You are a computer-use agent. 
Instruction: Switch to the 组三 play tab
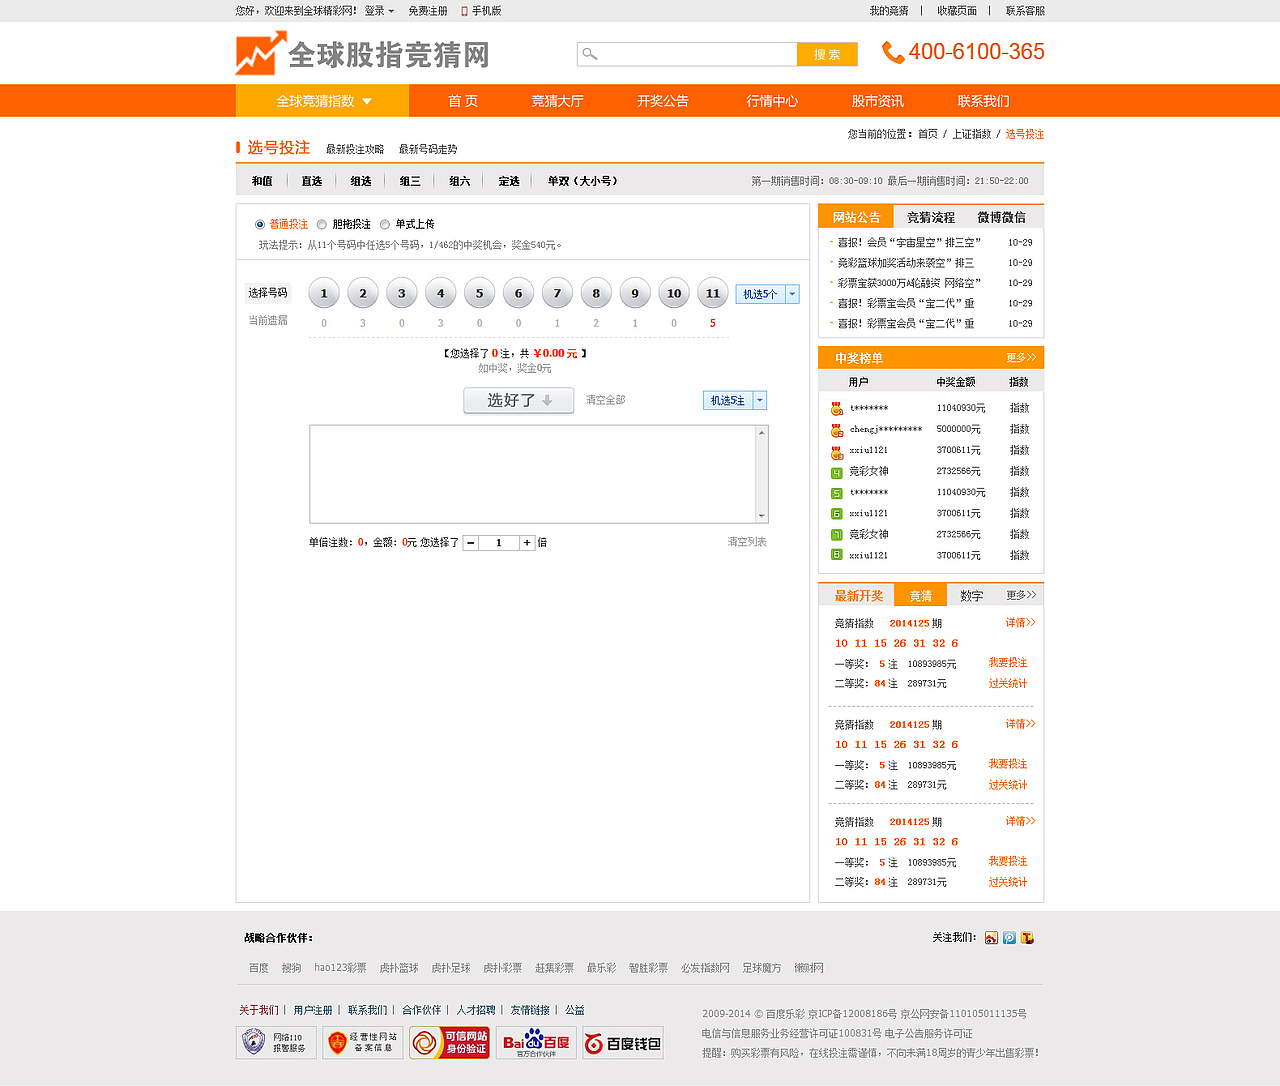pyautogui.click(x=410, y=181)
